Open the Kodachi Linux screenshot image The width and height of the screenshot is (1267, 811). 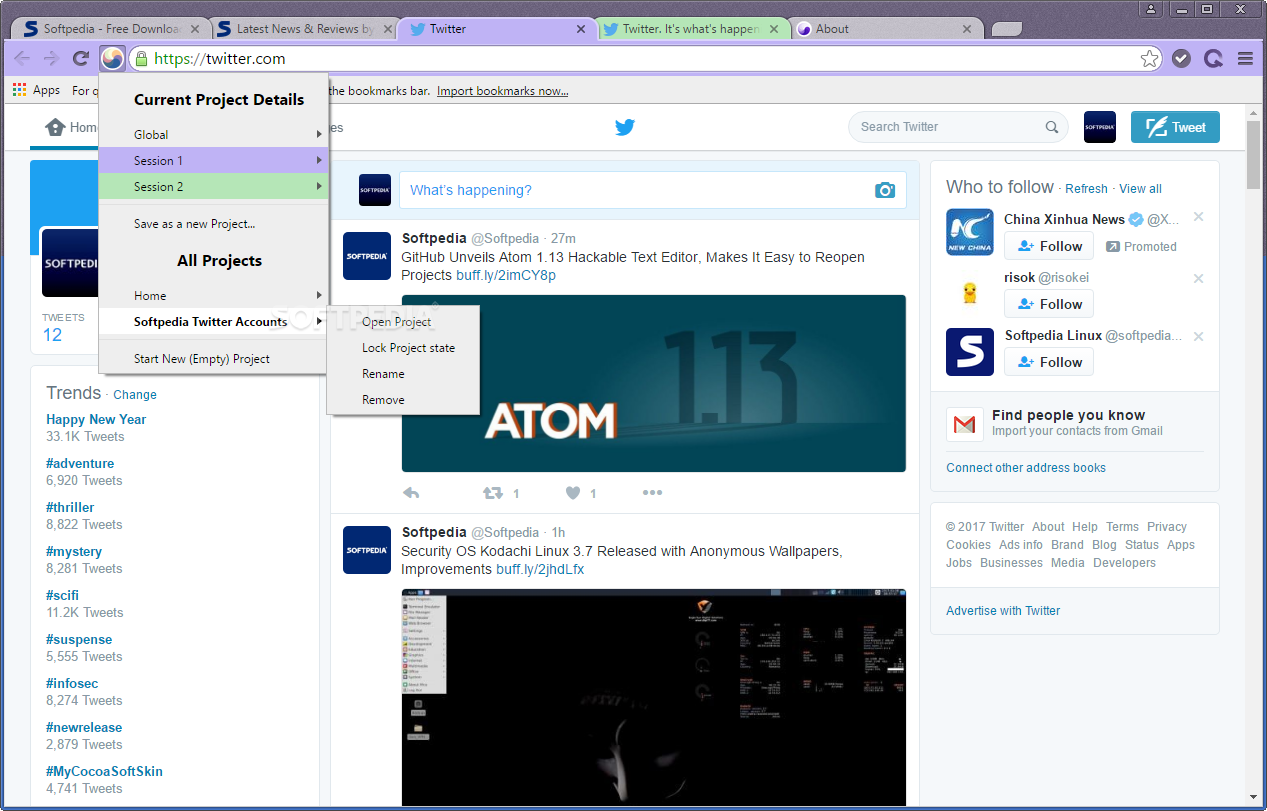point(654,697)
